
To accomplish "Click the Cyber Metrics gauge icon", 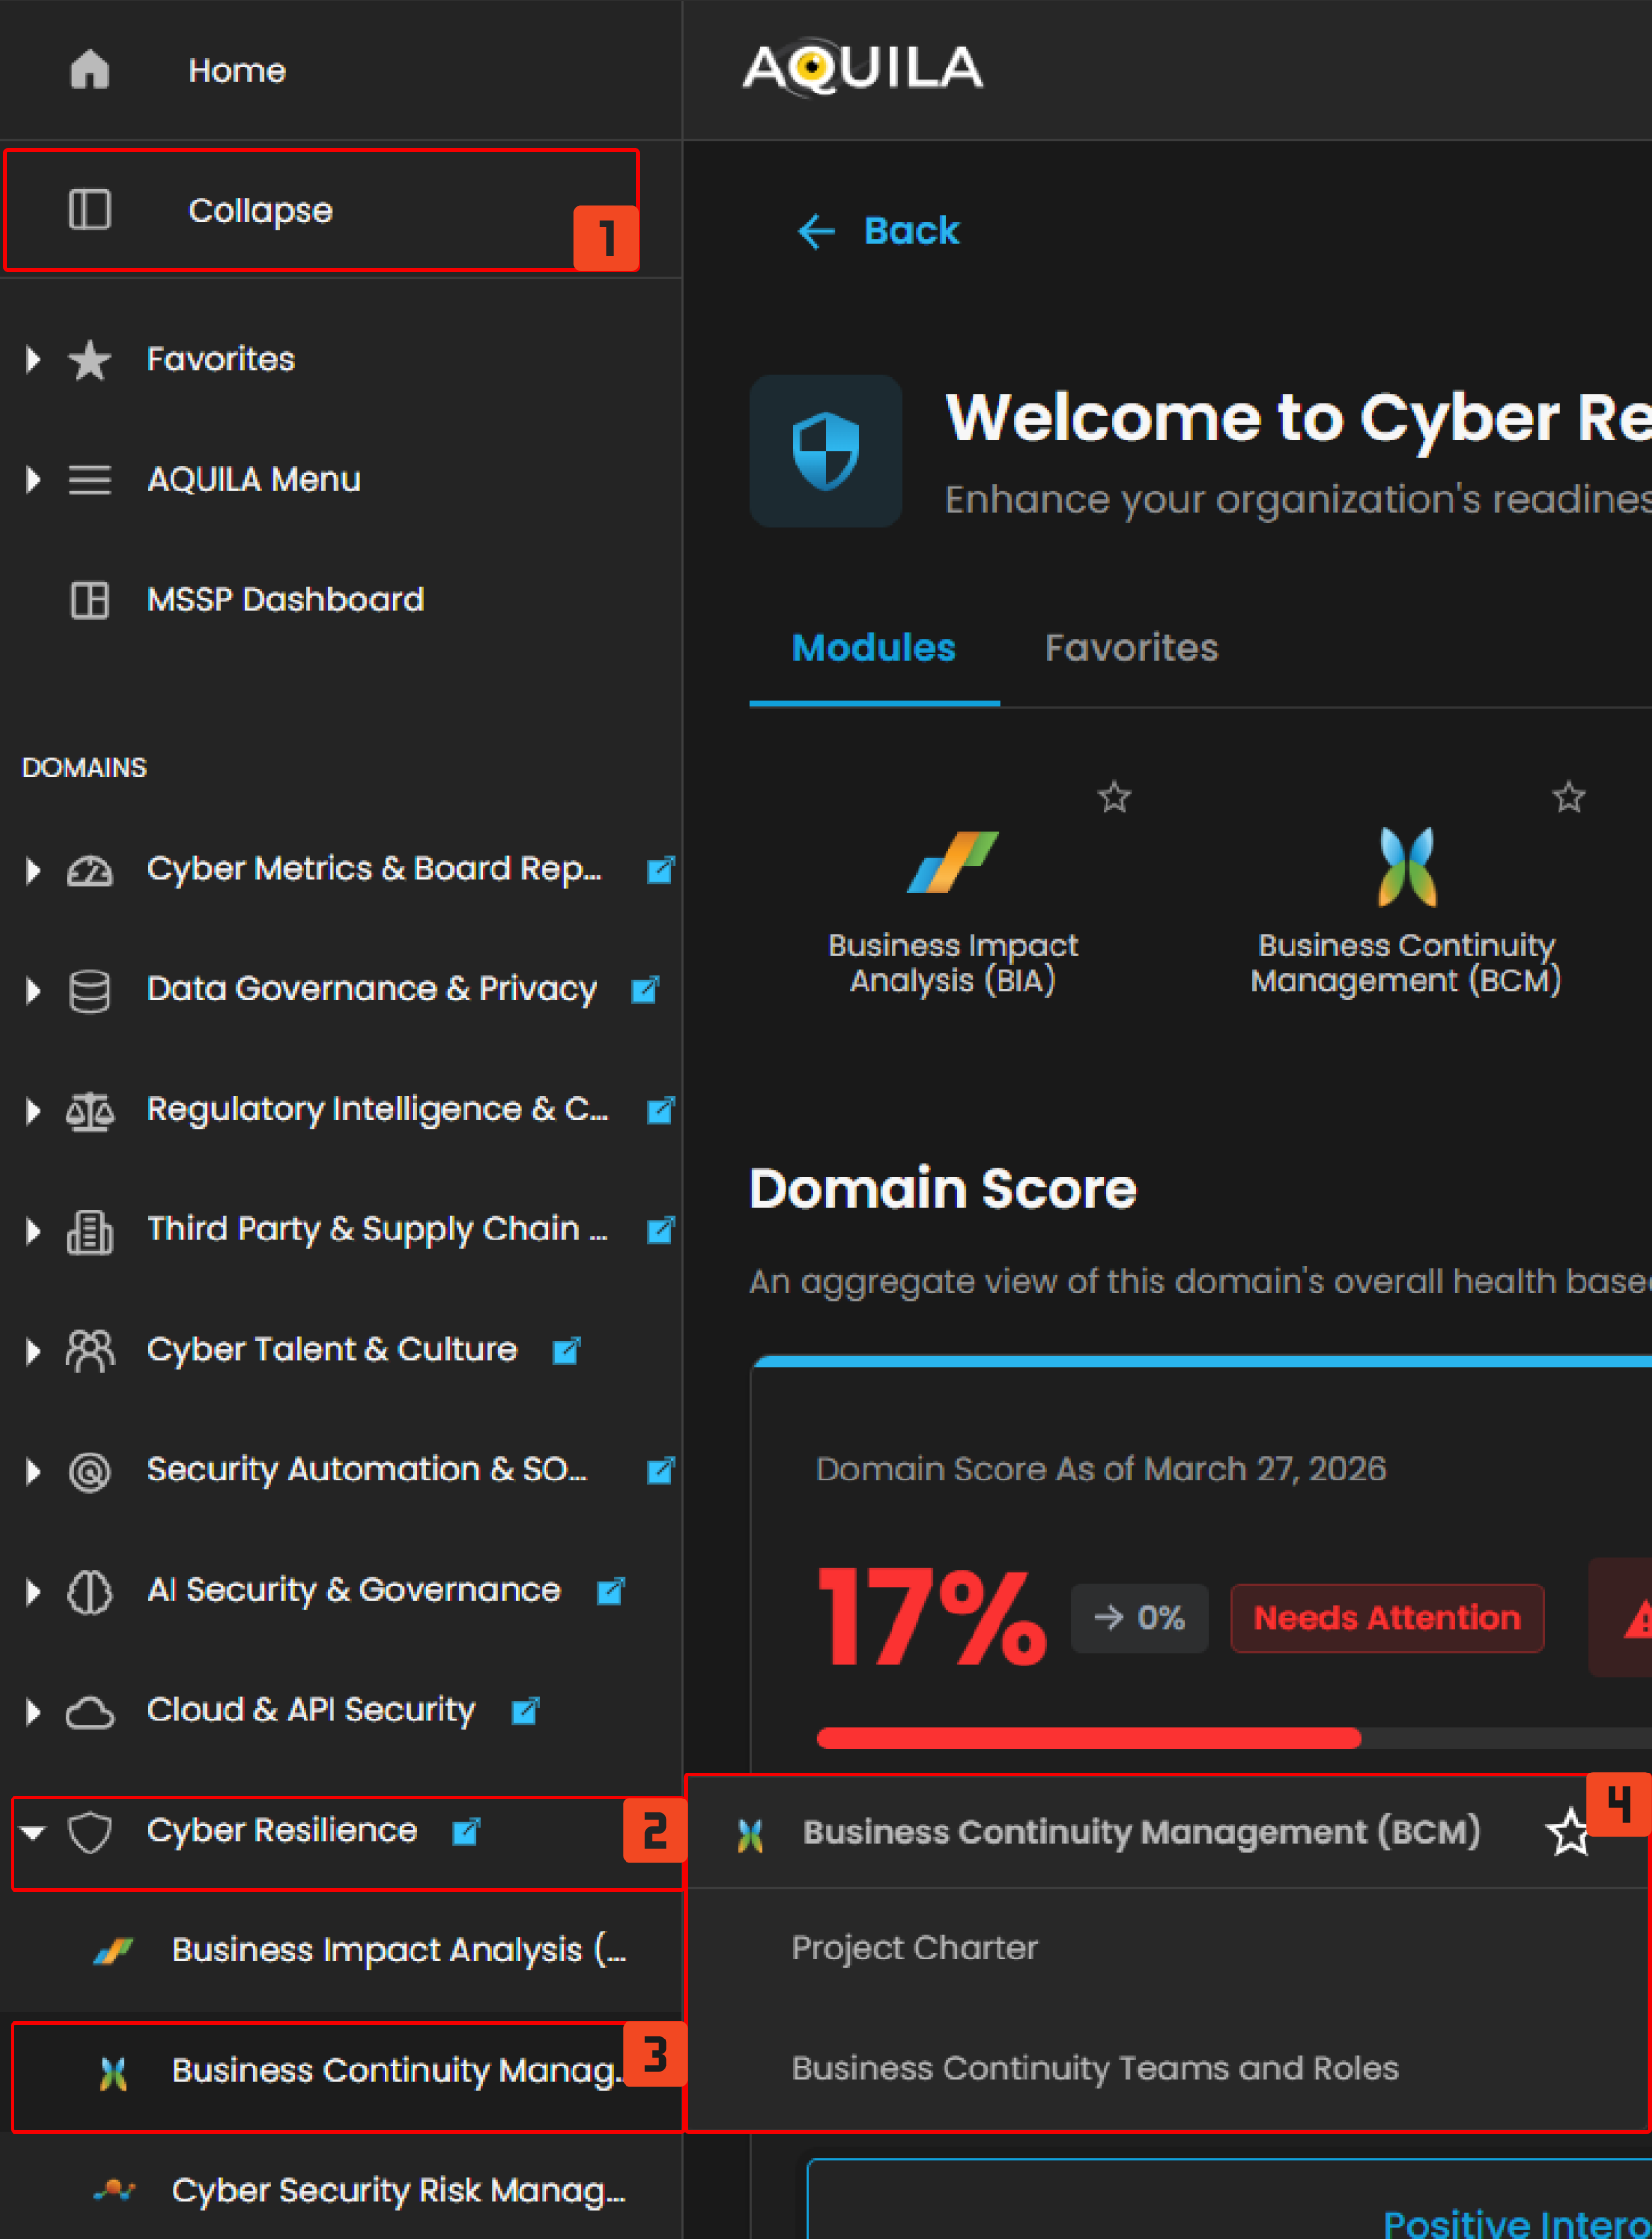I will (x=90, y=870).
